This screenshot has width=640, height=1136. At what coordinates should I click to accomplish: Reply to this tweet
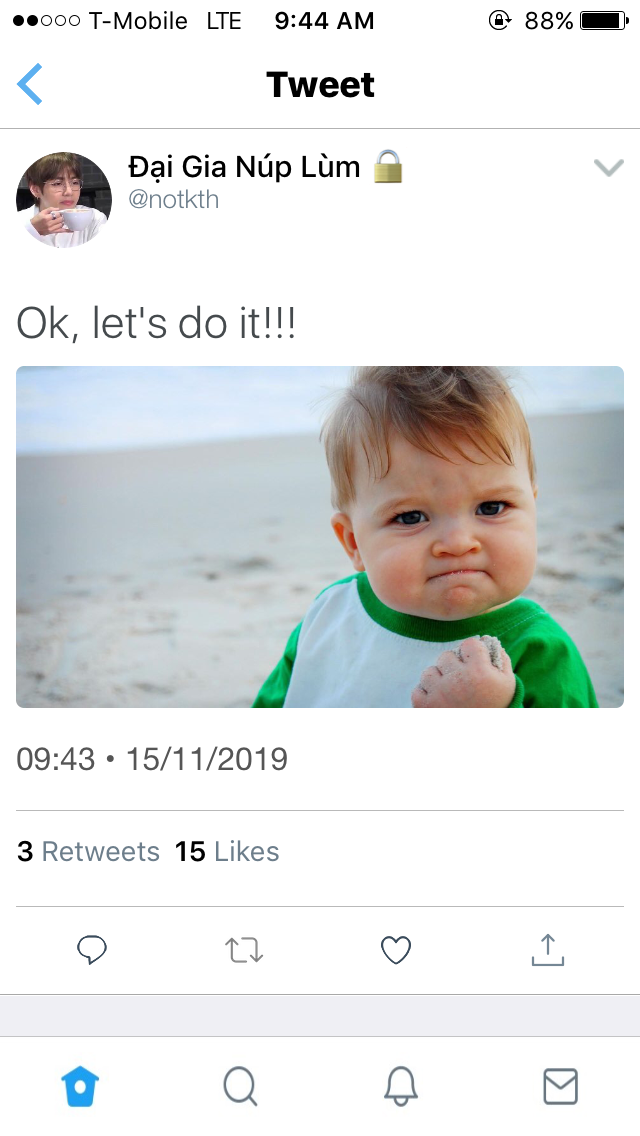[92, 949]
